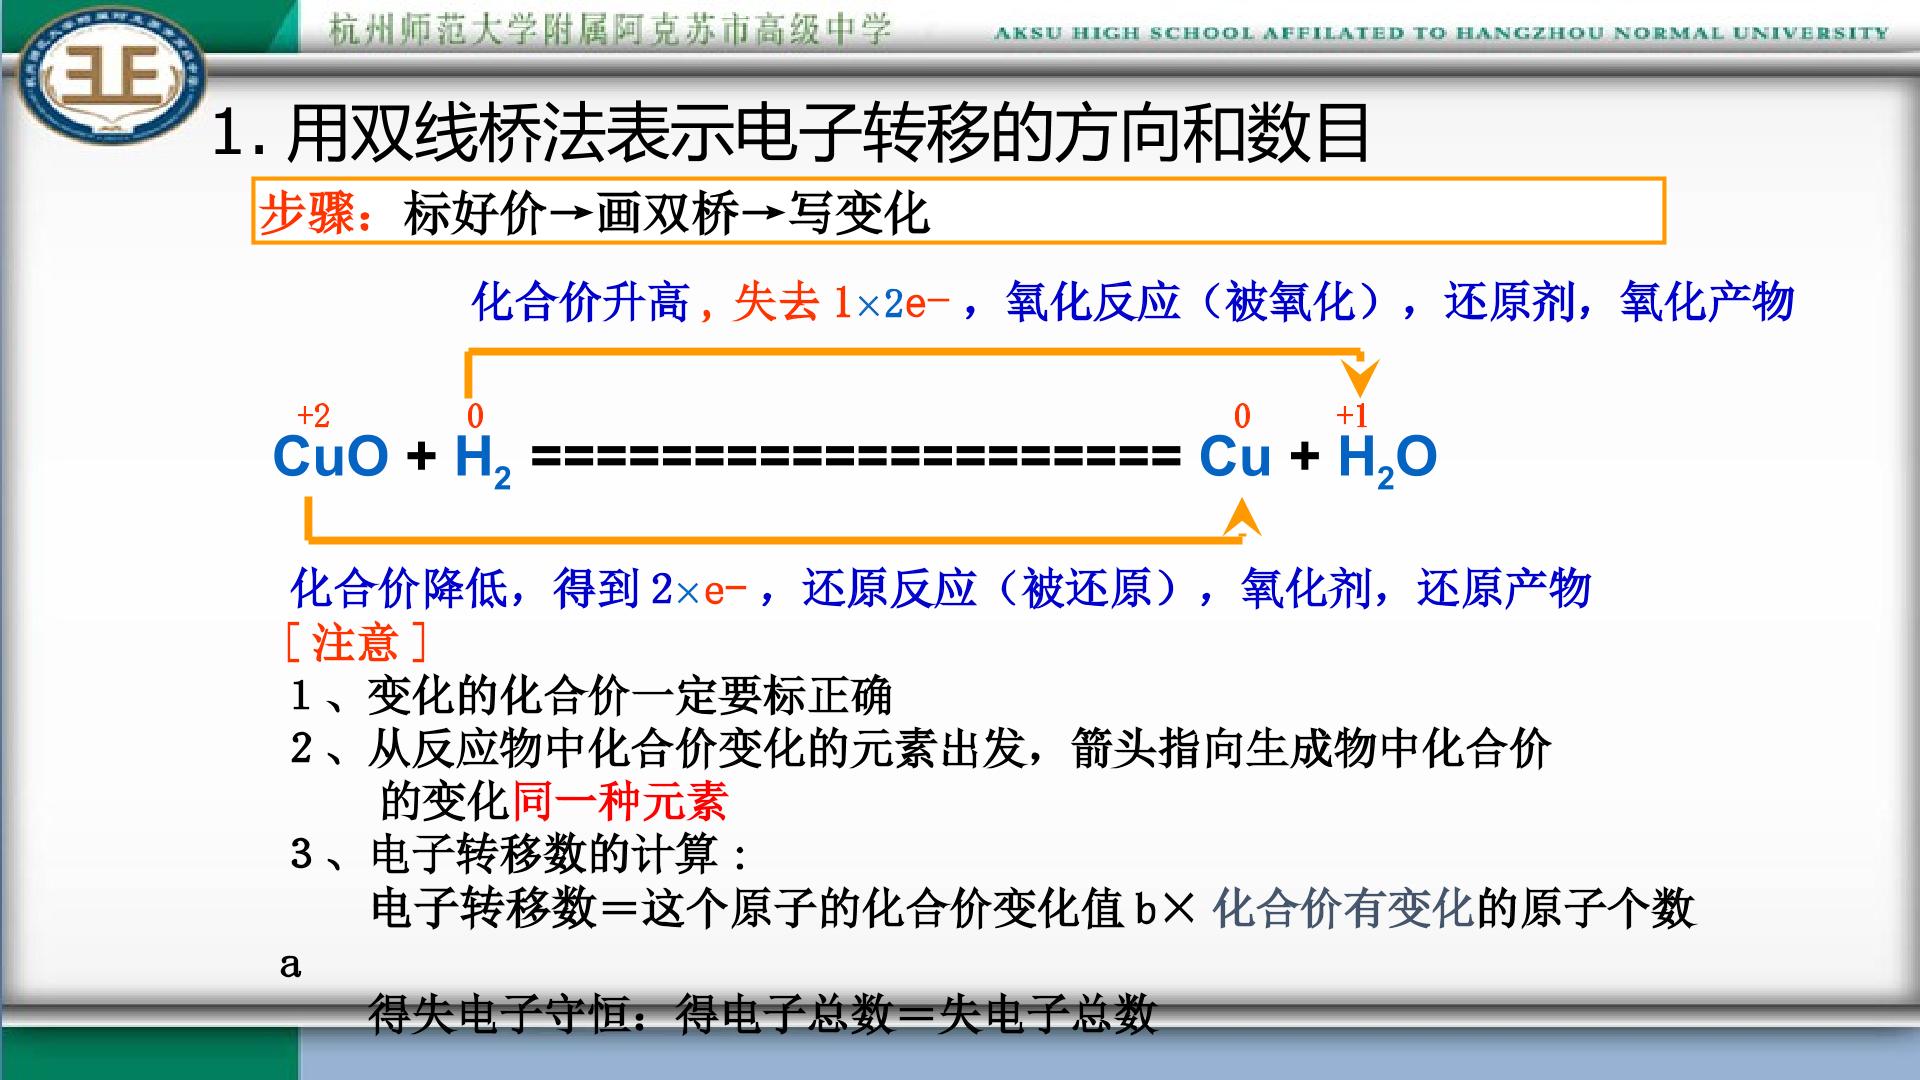This screenshot has height=1080, width=1920.
Task: Click the Cu product symbol
Action: pyautogui.click(x=1235, y=457)
